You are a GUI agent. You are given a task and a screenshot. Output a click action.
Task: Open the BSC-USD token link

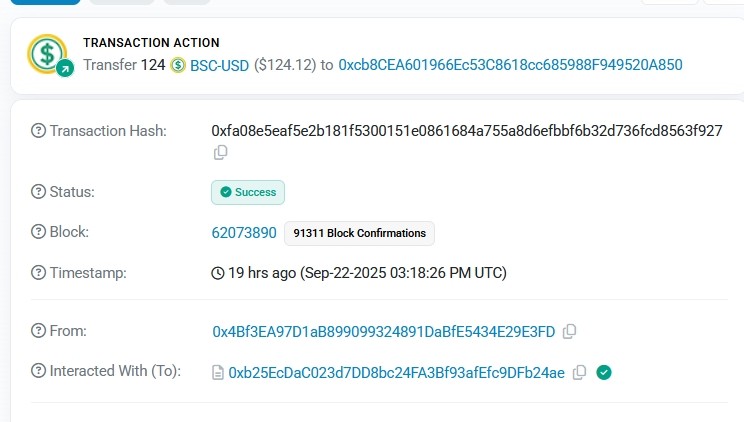(x=219, y=65)
